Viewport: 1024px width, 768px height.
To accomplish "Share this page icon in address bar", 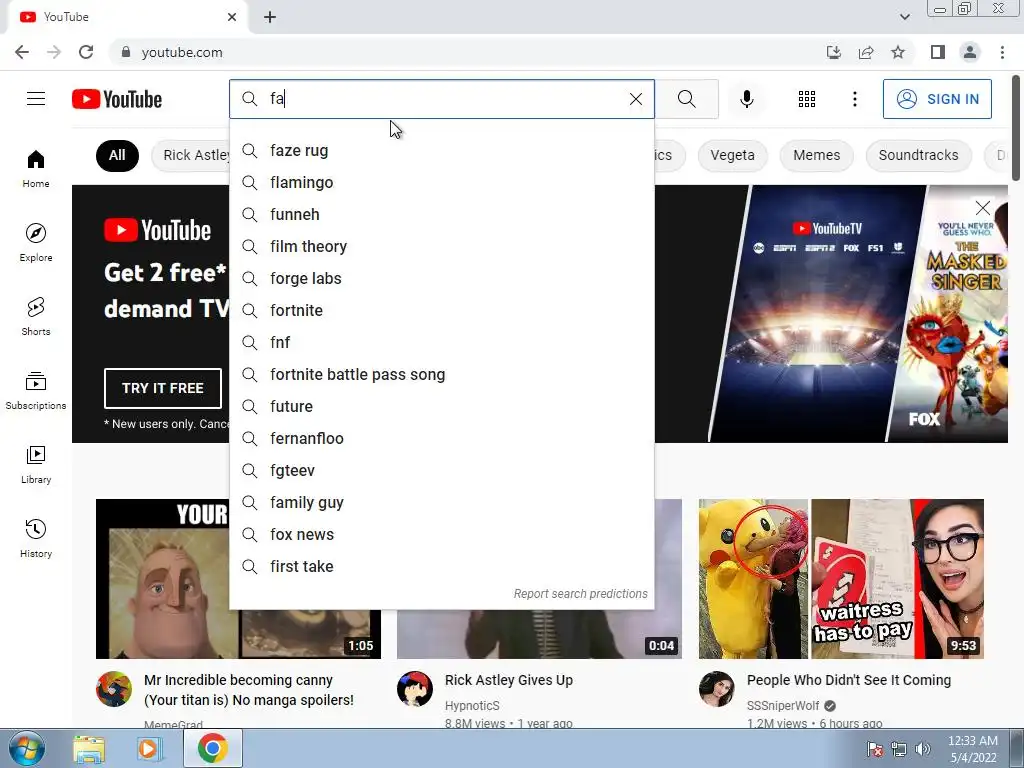I will [866, 52].
